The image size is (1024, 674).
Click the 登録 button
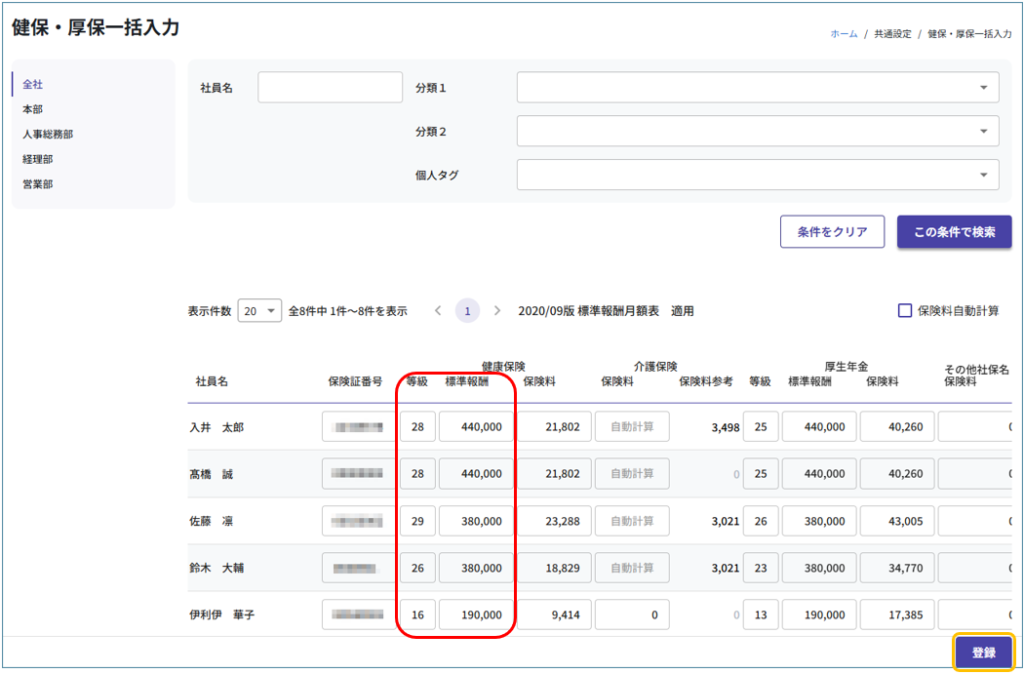[x=983, y=652]
